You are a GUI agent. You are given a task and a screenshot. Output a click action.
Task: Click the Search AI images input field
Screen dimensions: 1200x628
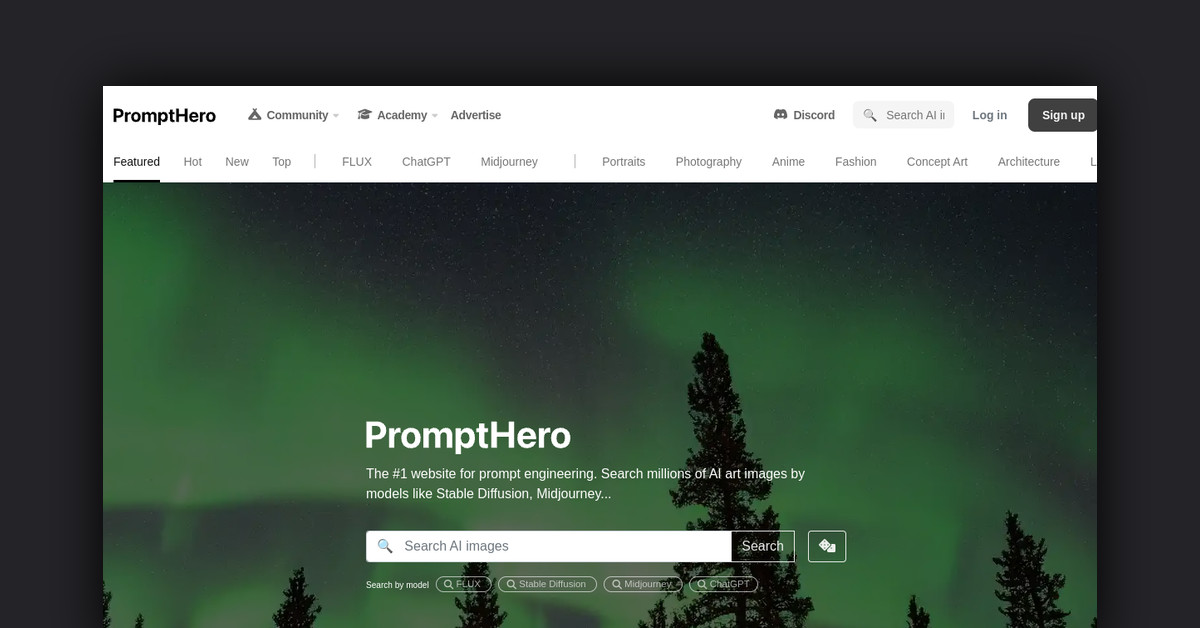click(549, 546)
